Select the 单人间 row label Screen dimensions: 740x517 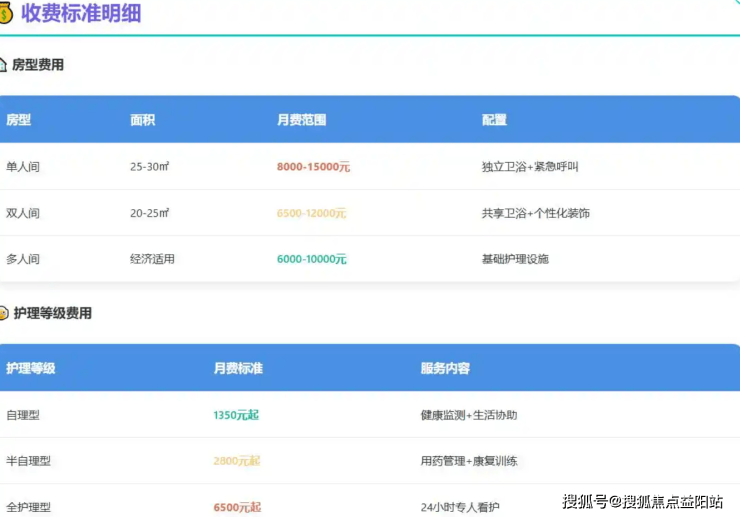(x=23, y=167)
